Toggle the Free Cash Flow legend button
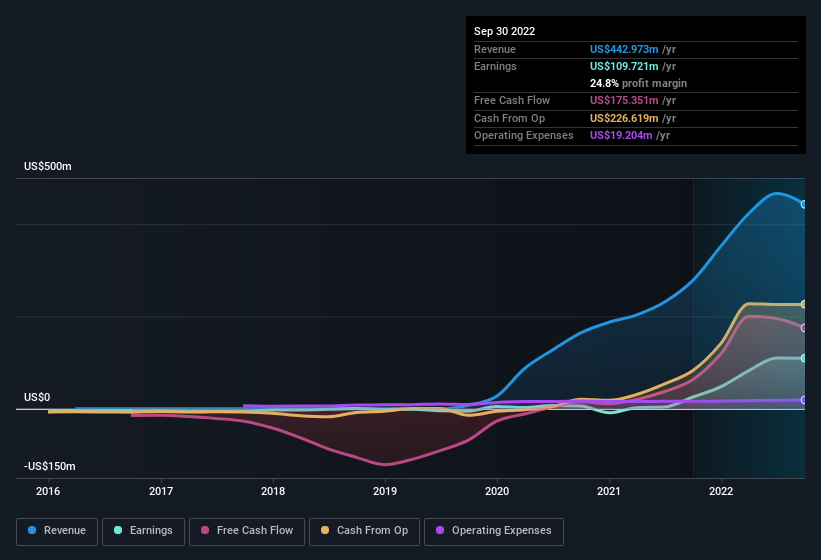This screenshot has height=560, width=821. click(247, 532)
